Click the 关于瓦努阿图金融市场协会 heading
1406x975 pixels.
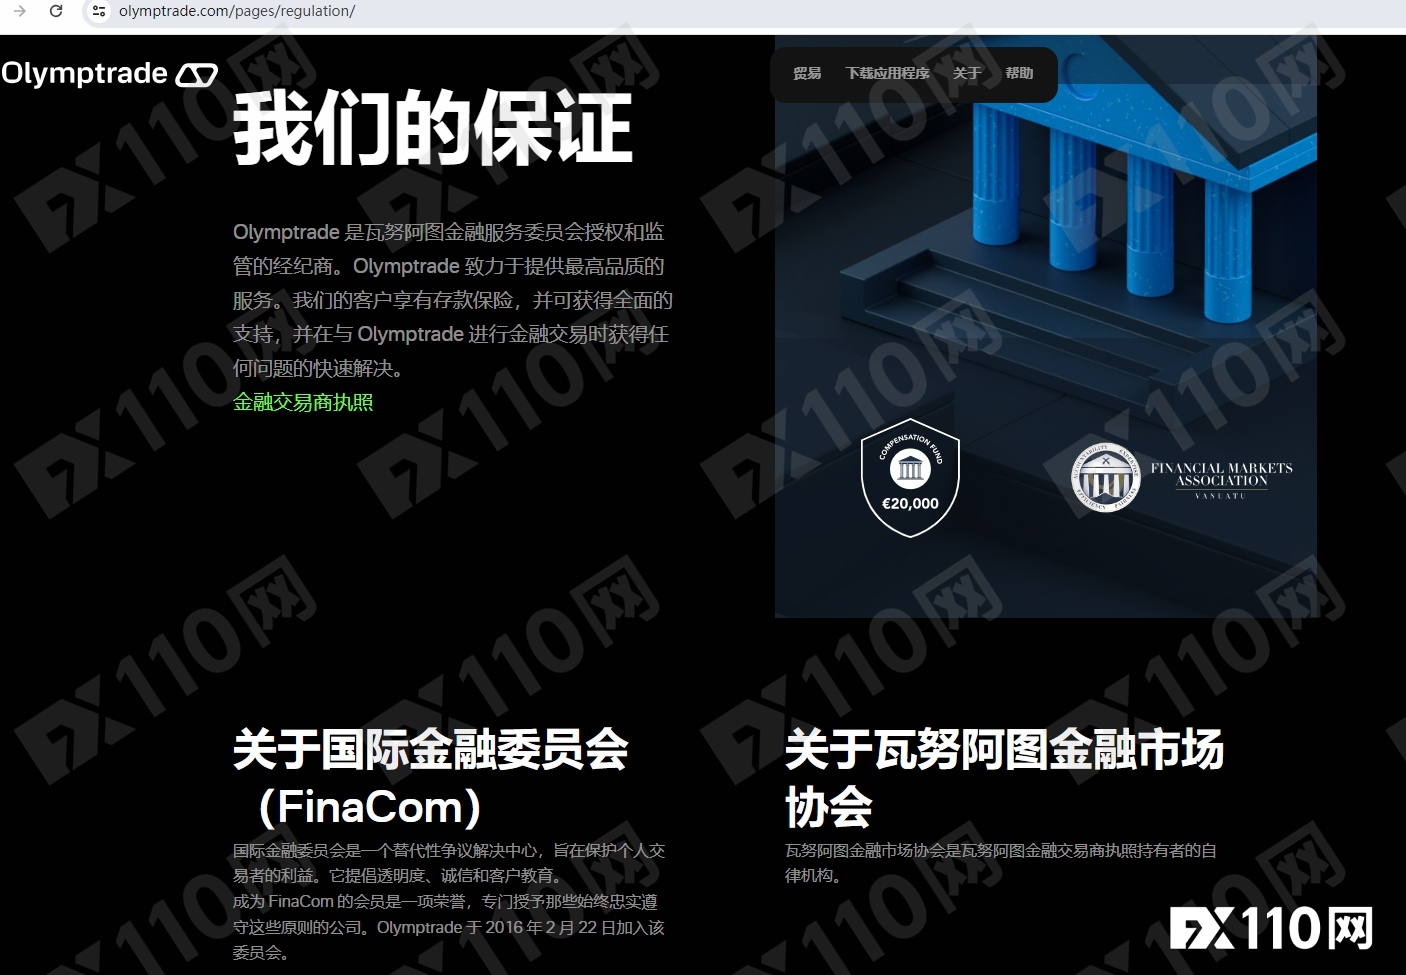click(1004, 778)
